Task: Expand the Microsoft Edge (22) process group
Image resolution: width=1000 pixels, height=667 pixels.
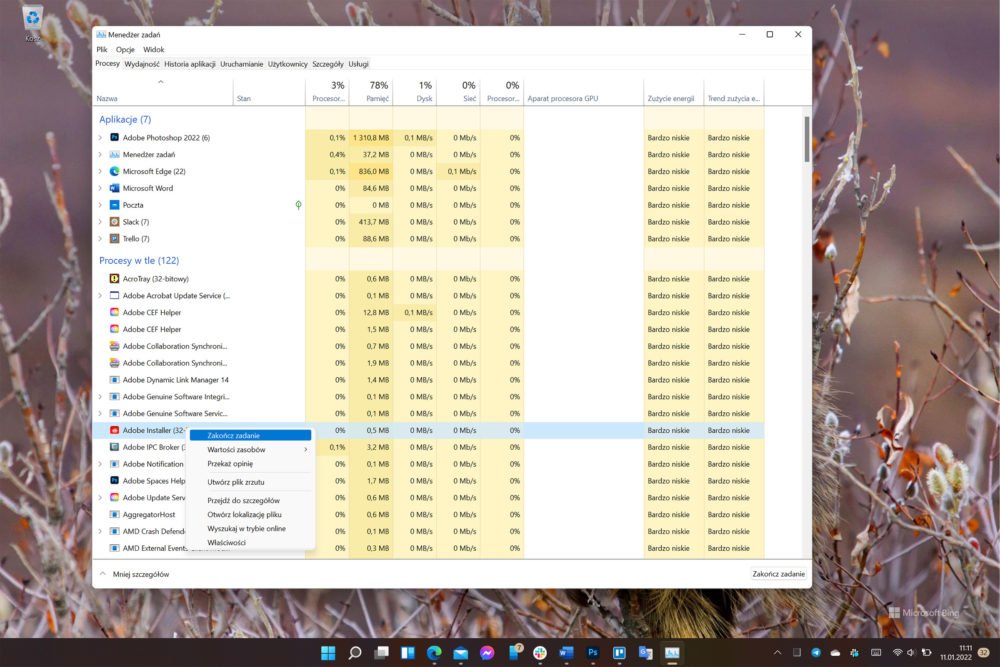Action: tap(100, 172)
